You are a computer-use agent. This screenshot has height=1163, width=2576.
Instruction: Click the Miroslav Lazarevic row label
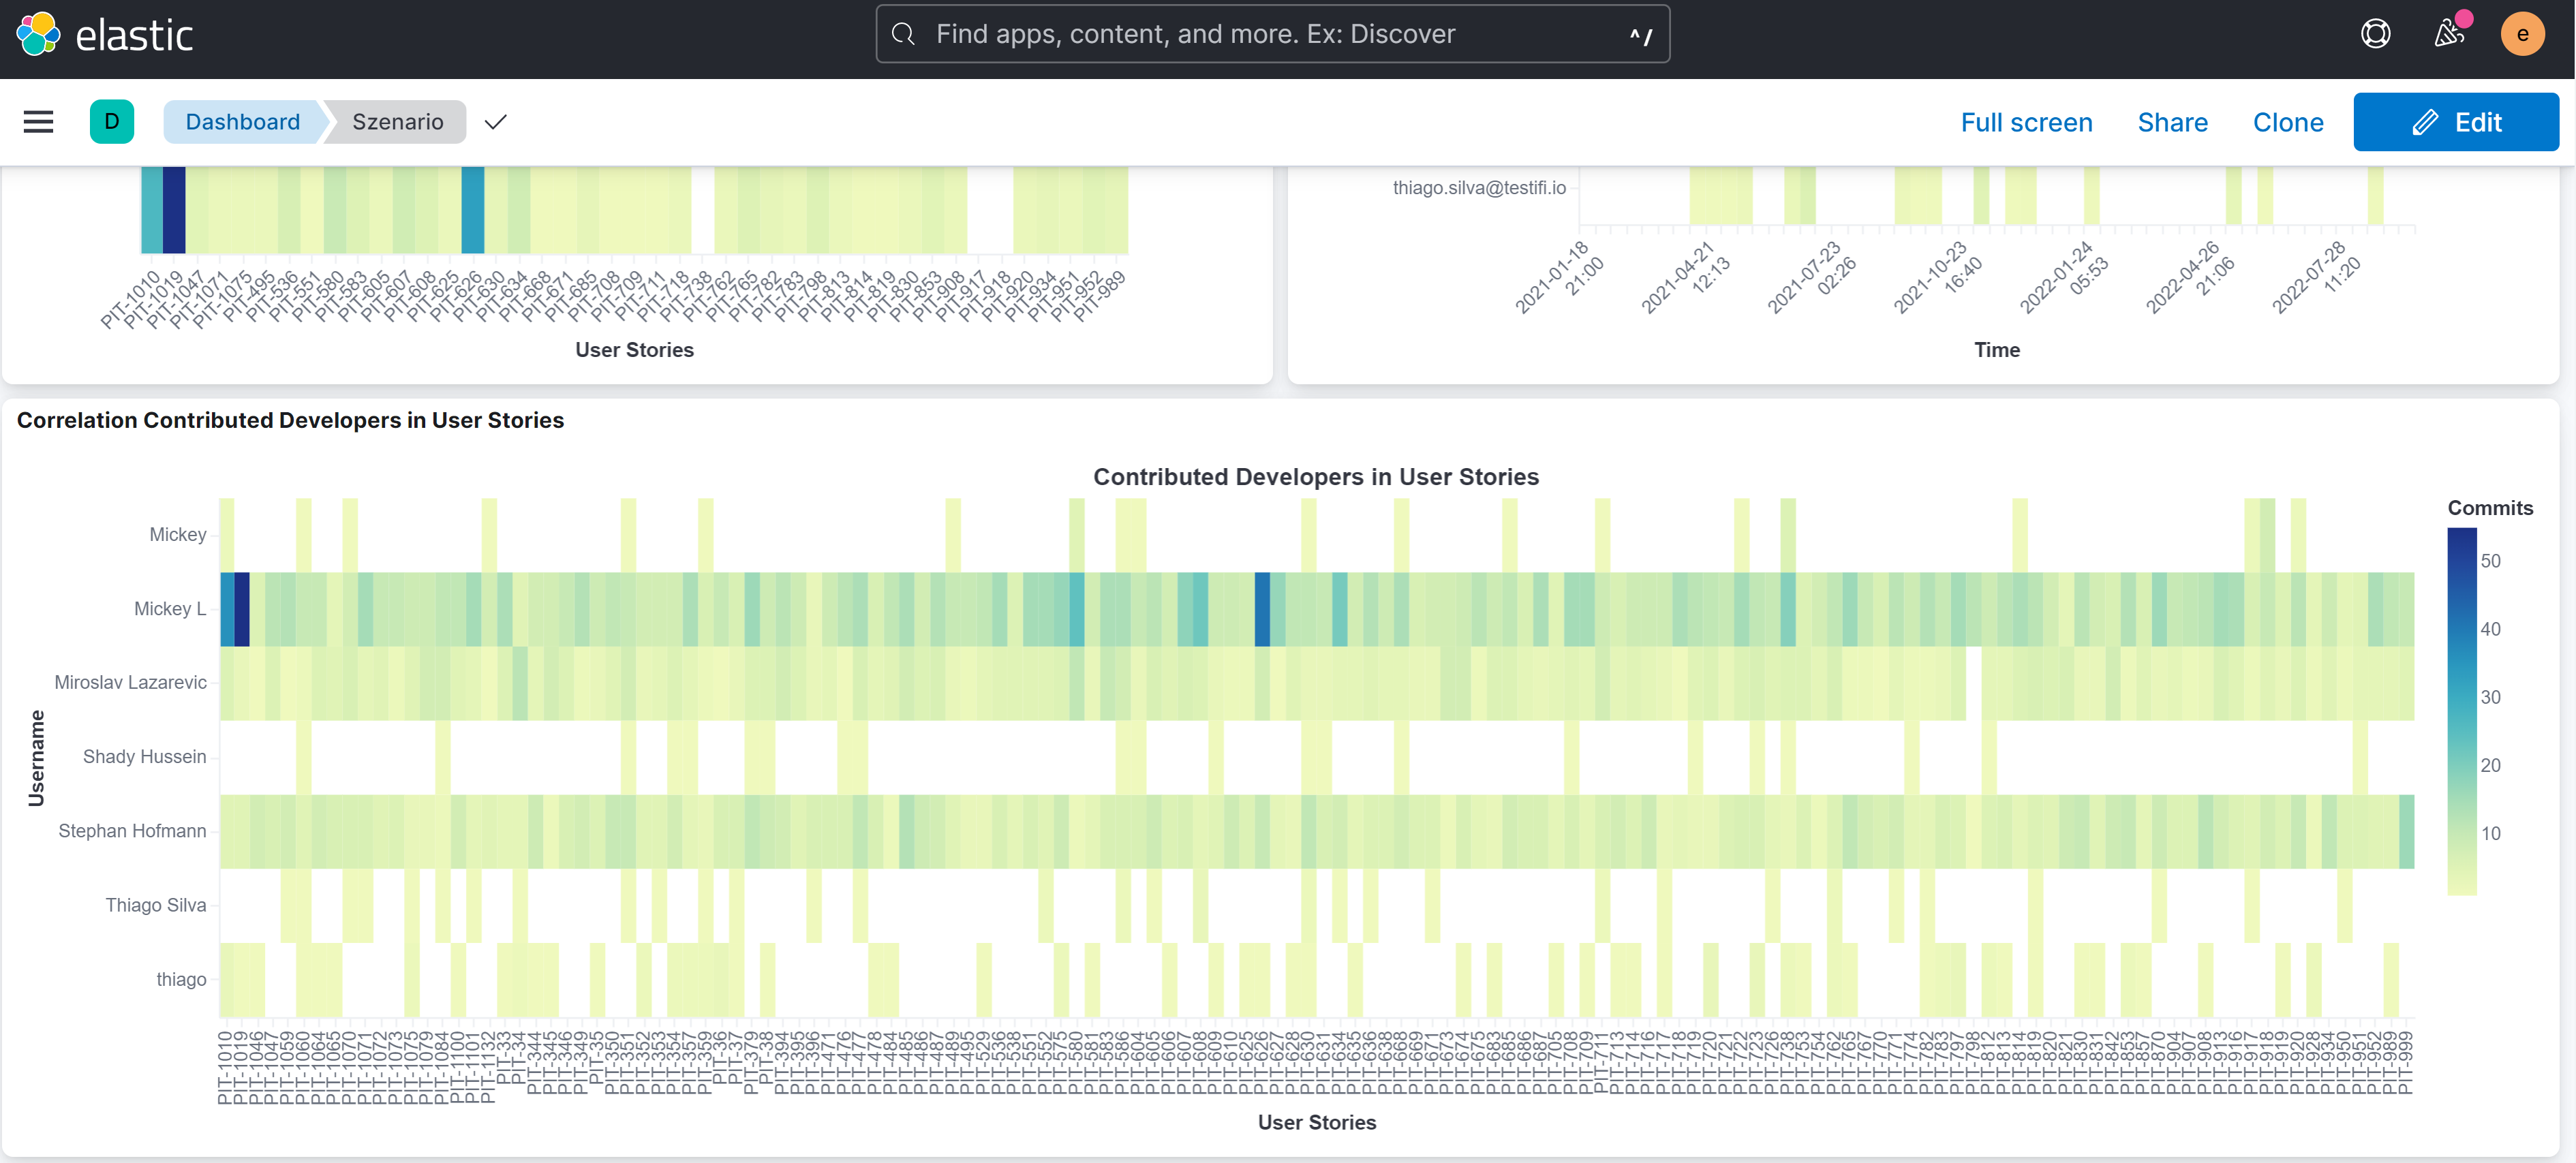[130, 683]
